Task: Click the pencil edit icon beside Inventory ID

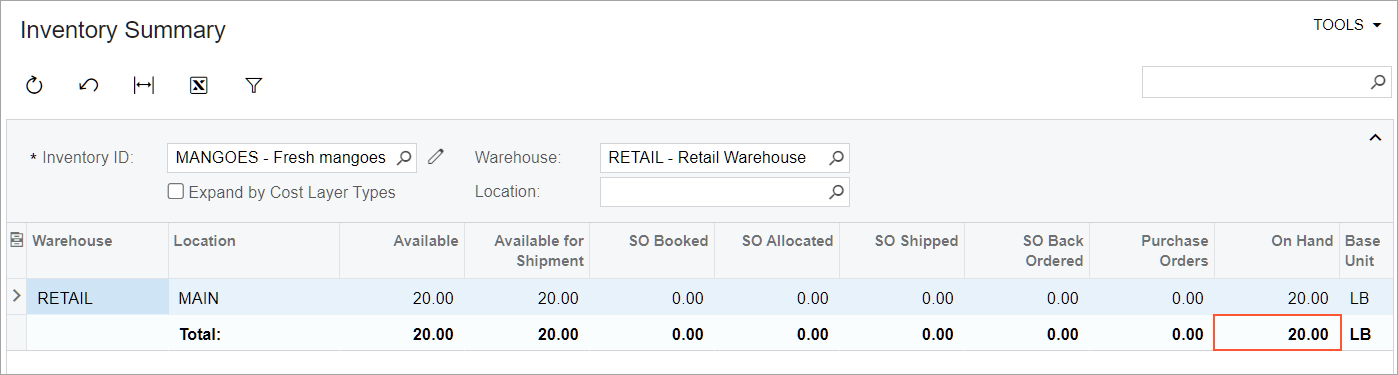Action: click(x=435, y=157)
